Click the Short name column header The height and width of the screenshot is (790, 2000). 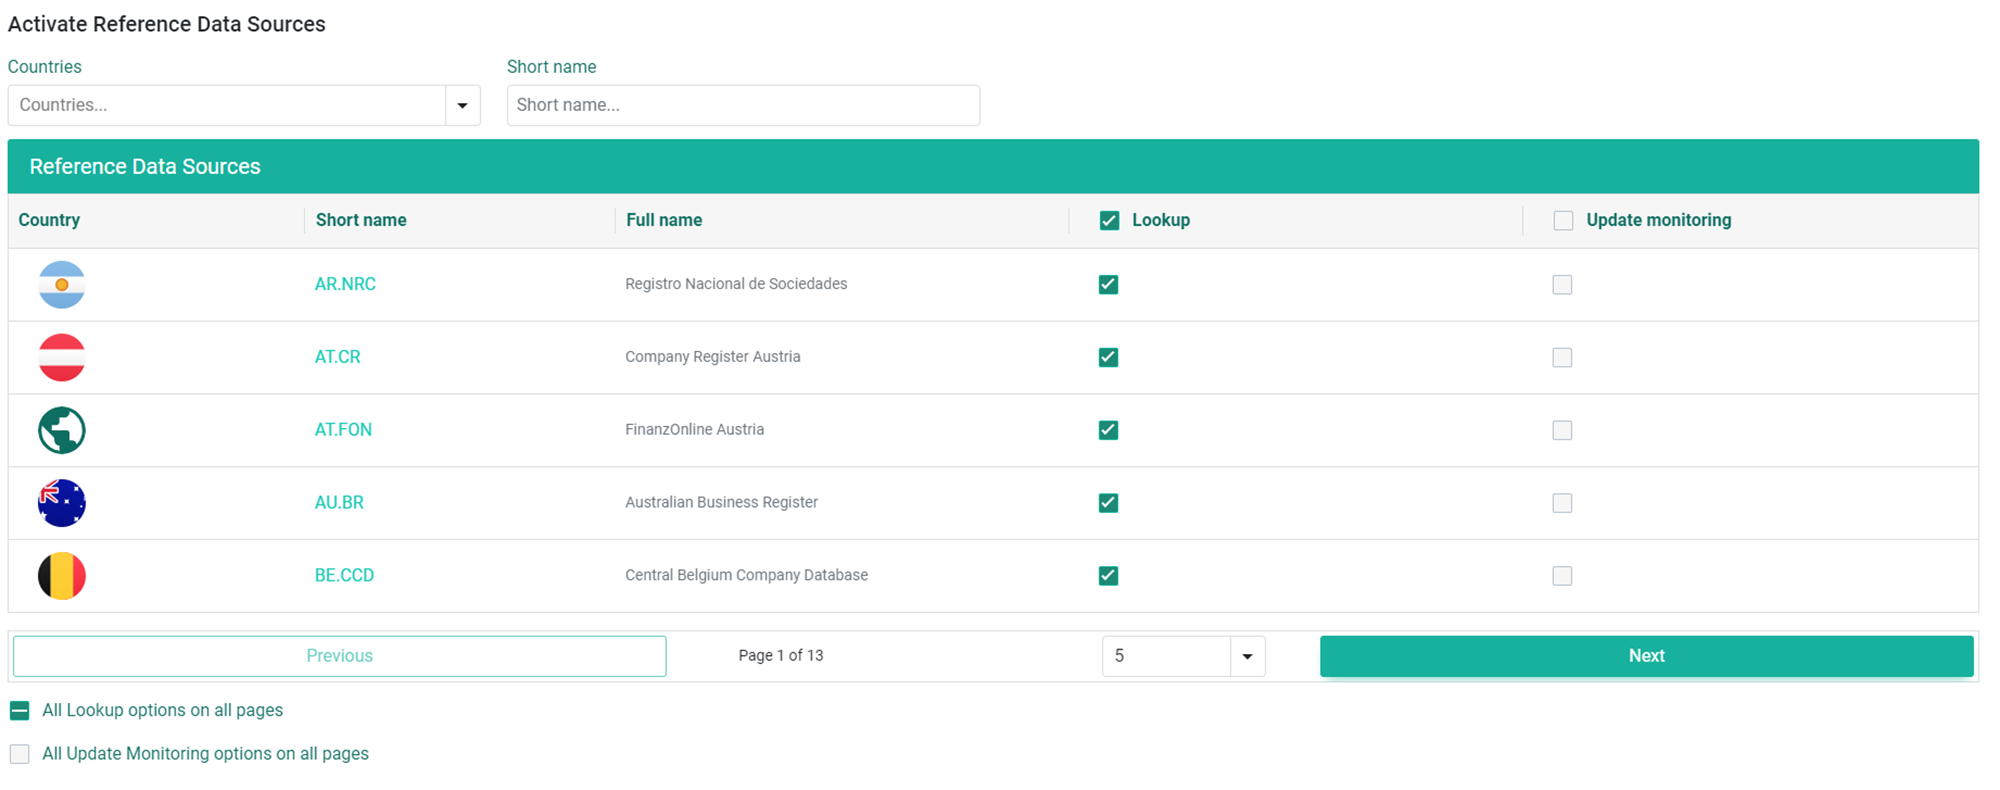(x=361, y=220)
